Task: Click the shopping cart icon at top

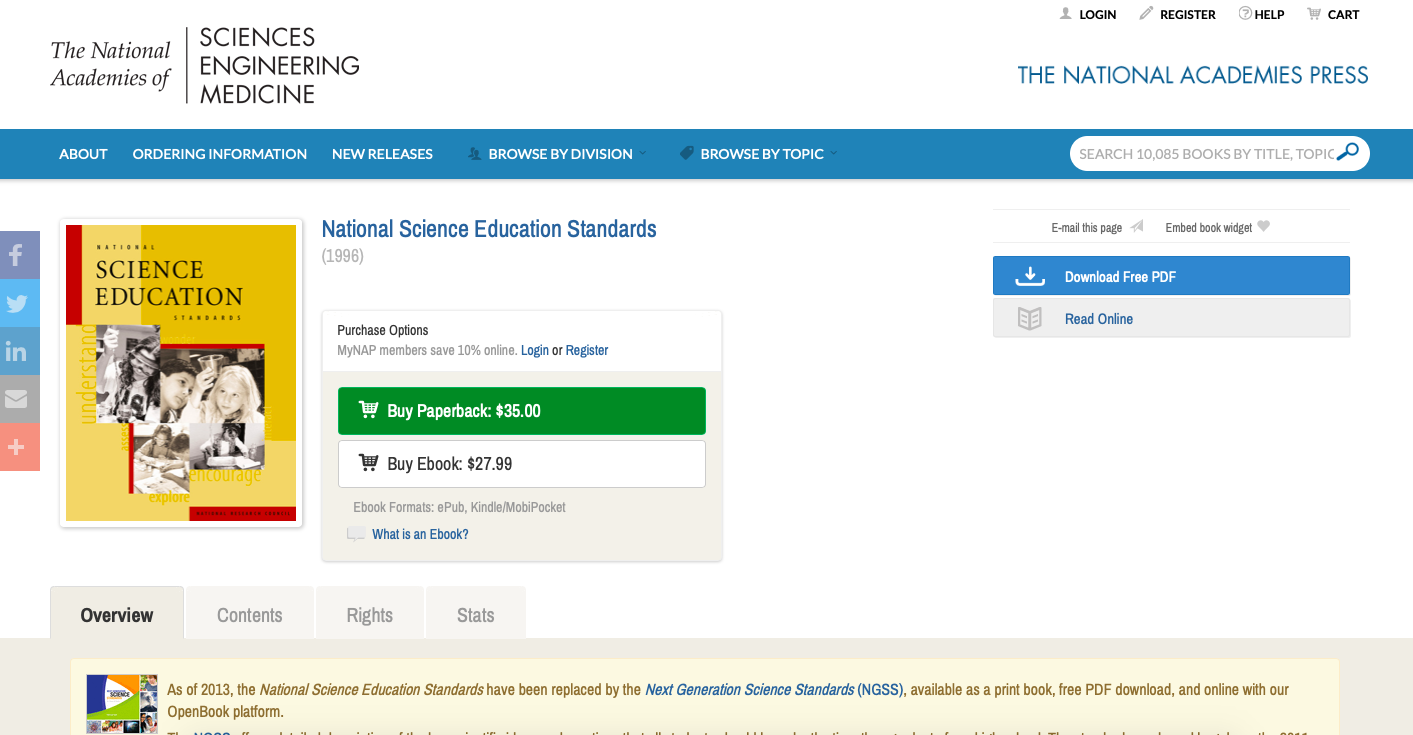Action: (1314, 14)
